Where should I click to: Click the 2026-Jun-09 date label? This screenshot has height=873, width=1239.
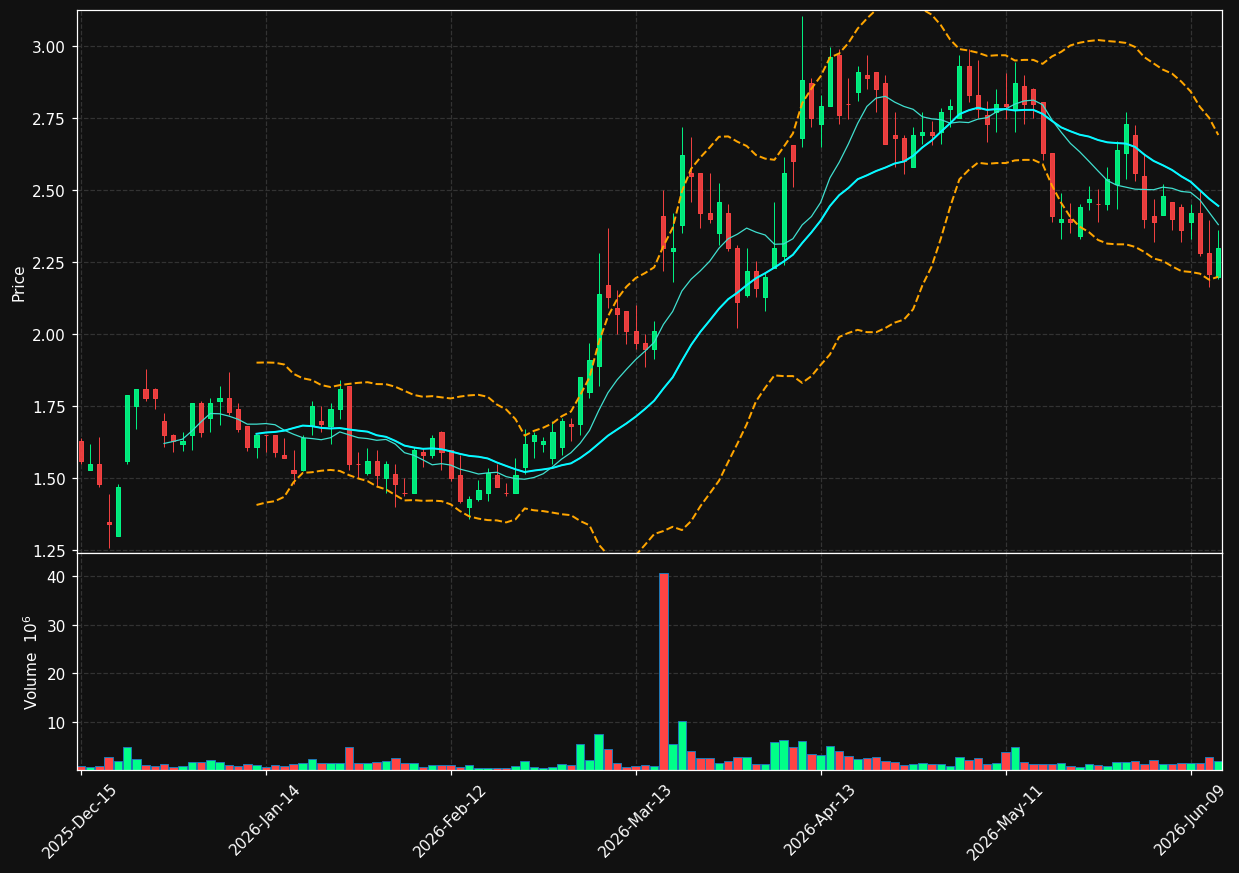click(1191, 821)
